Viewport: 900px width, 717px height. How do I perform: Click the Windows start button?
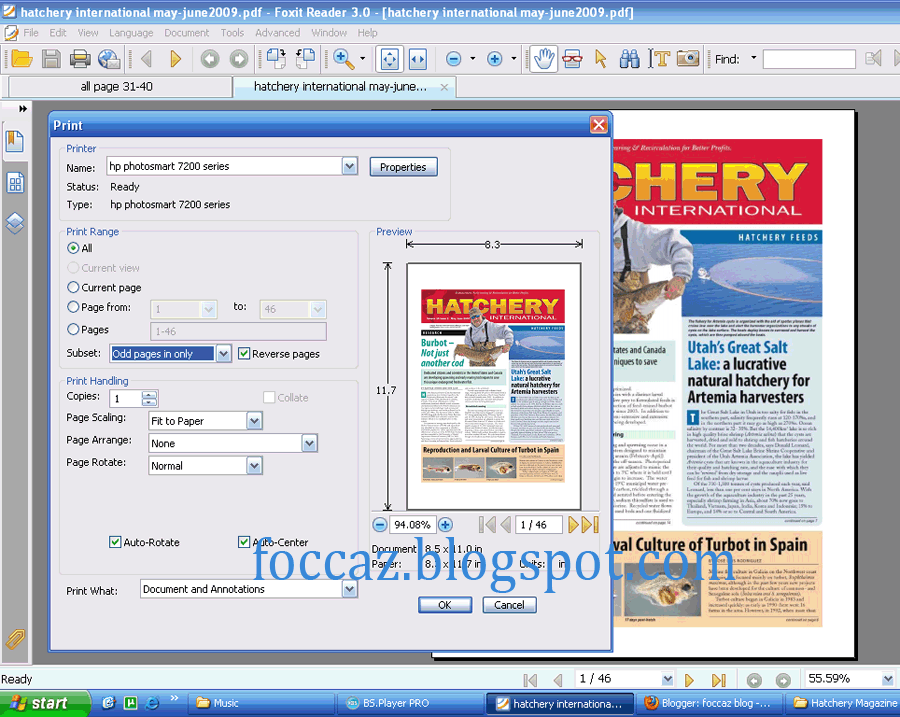click(x=45, y=703)
